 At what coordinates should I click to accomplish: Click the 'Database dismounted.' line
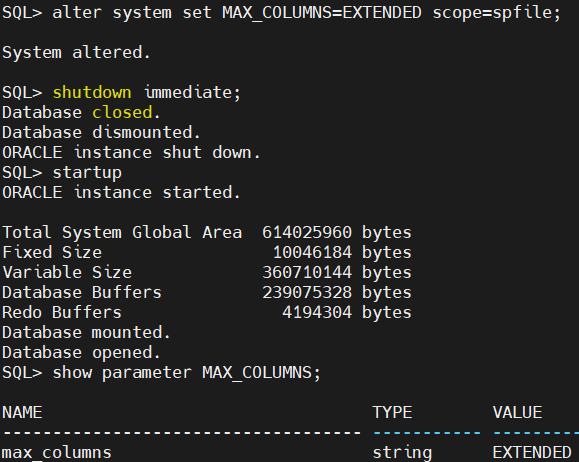click(x=101, y=132)
